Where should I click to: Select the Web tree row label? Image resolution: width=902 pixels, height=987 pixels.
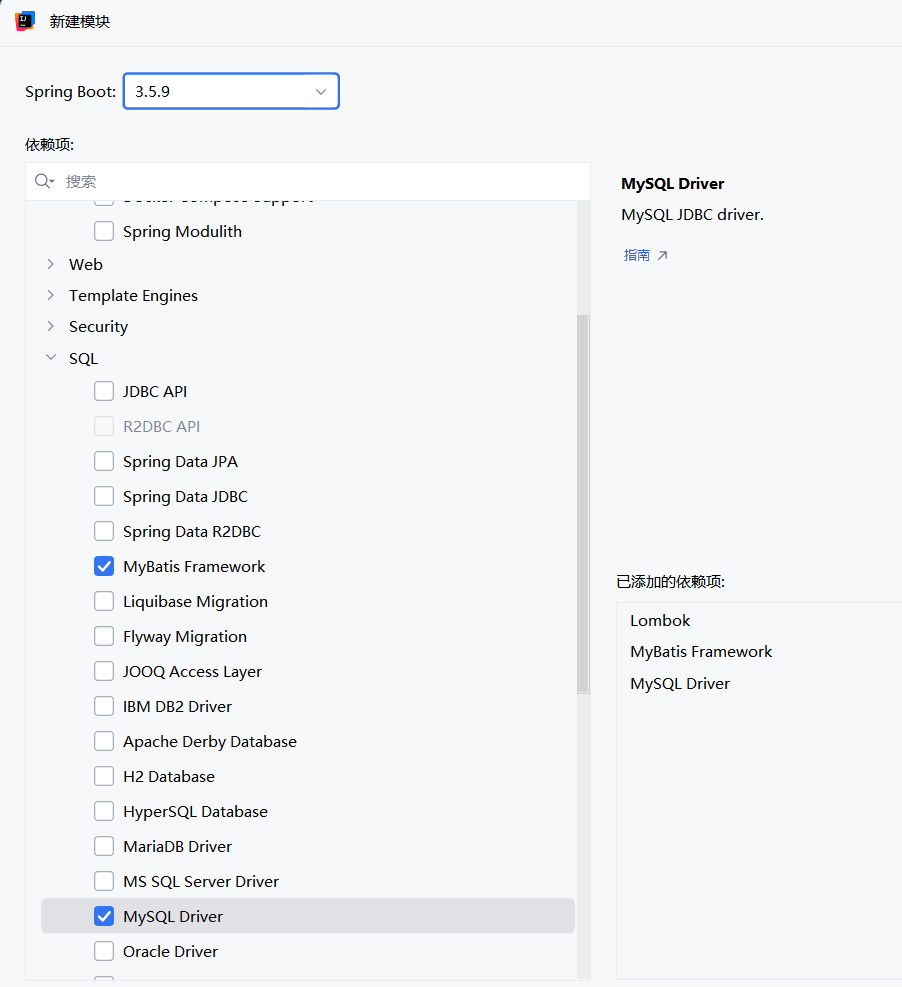click(86, 264)
